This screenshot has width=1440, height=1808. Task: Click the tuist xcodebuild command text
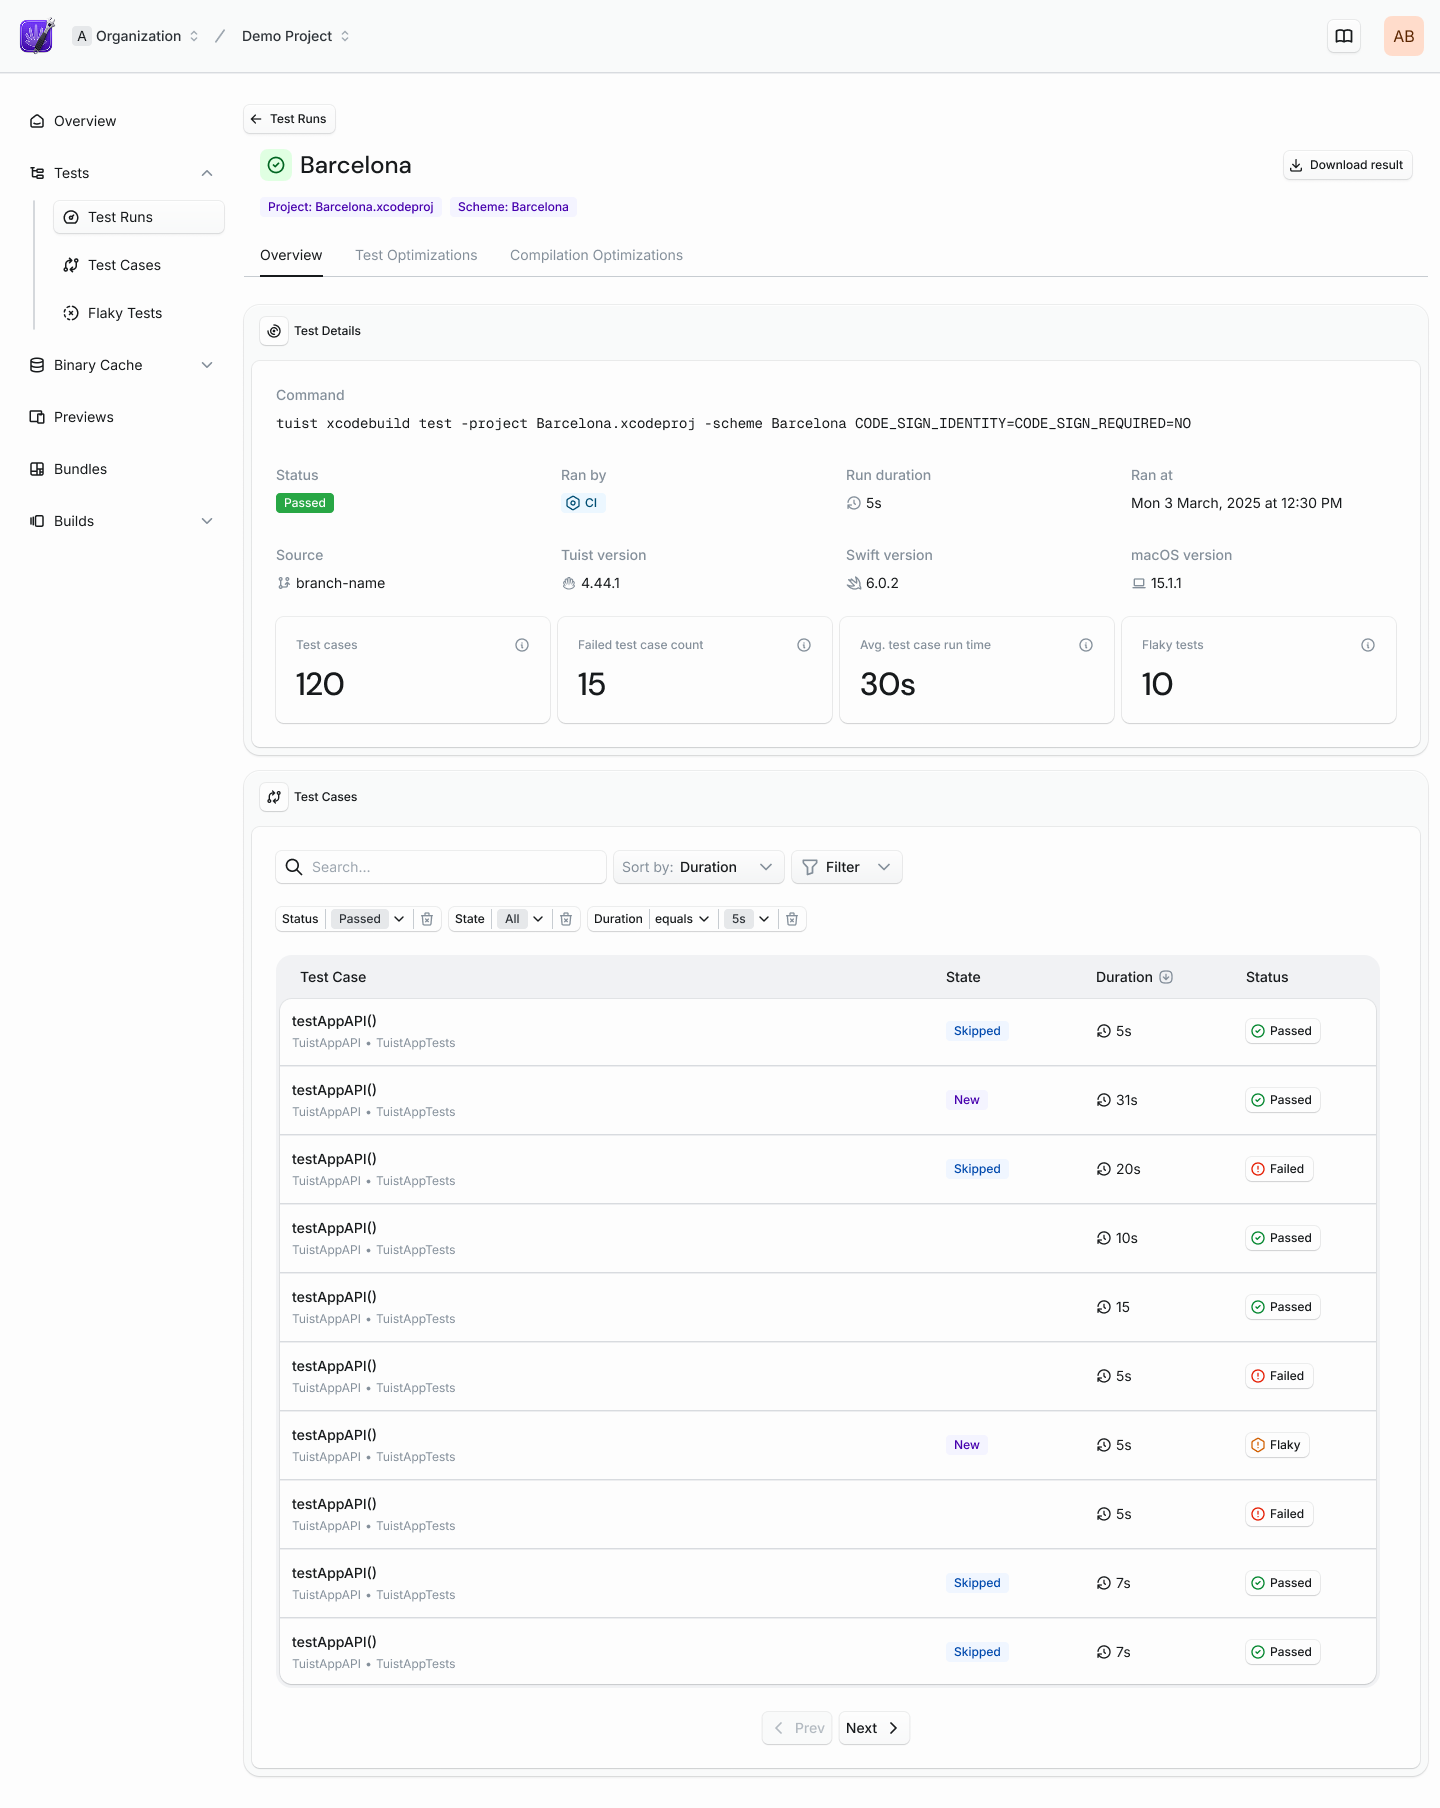click(x=733, y=424)
